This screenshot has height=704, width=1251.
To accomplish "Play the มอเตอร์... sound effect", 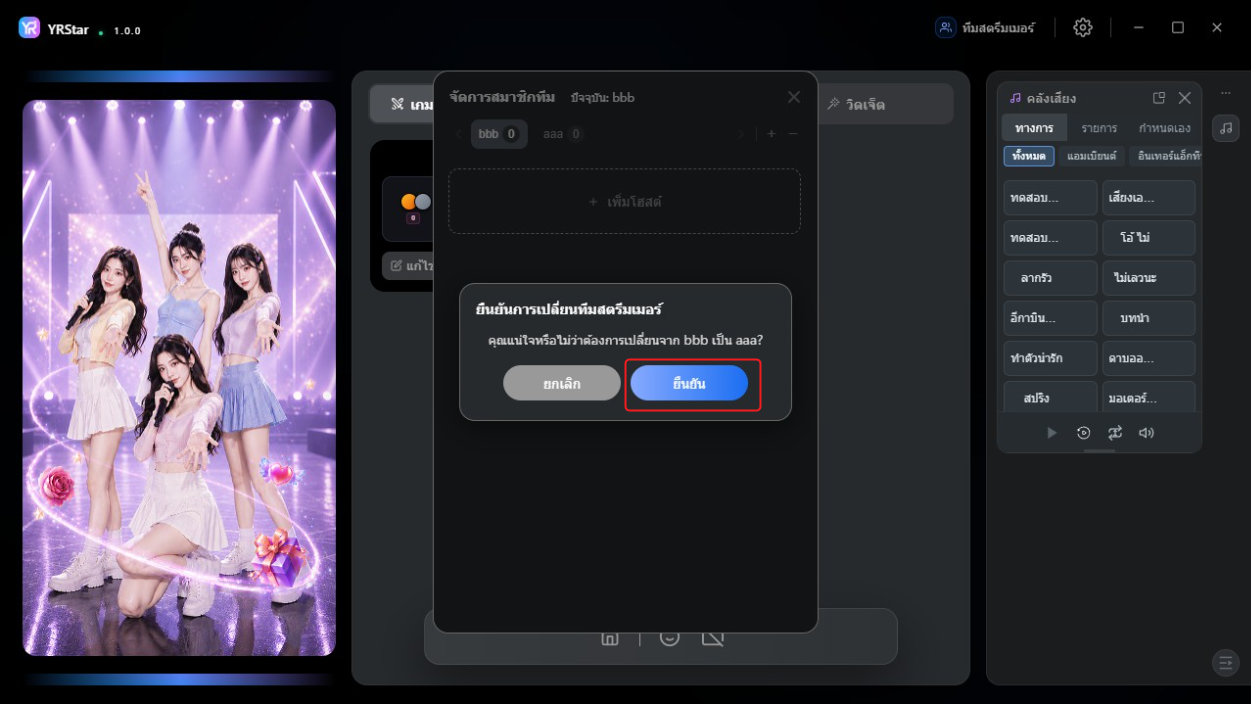I will (x=1148, y=397).
